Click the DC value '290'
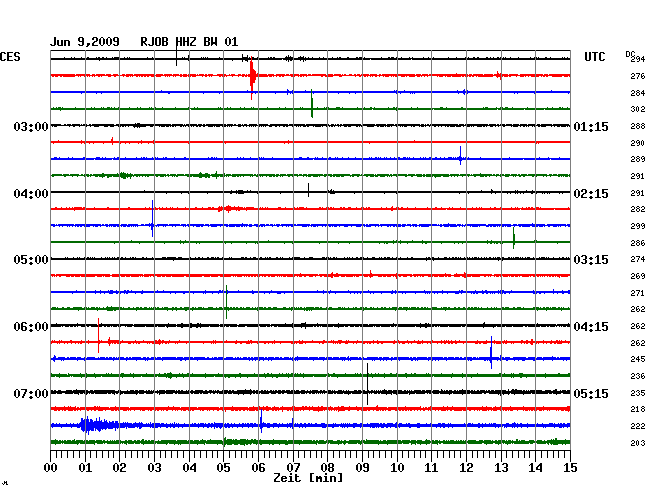This screenshot has height=494, width=650. click(638, 143)
